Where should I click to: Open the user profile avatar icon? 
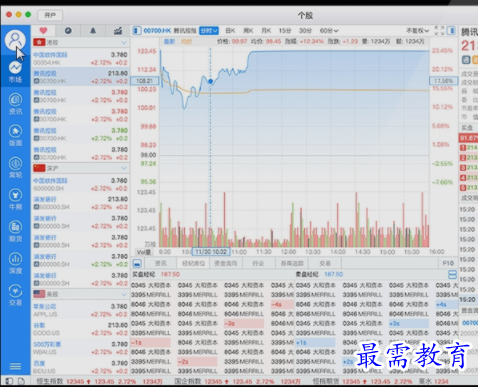click(15, 40)
